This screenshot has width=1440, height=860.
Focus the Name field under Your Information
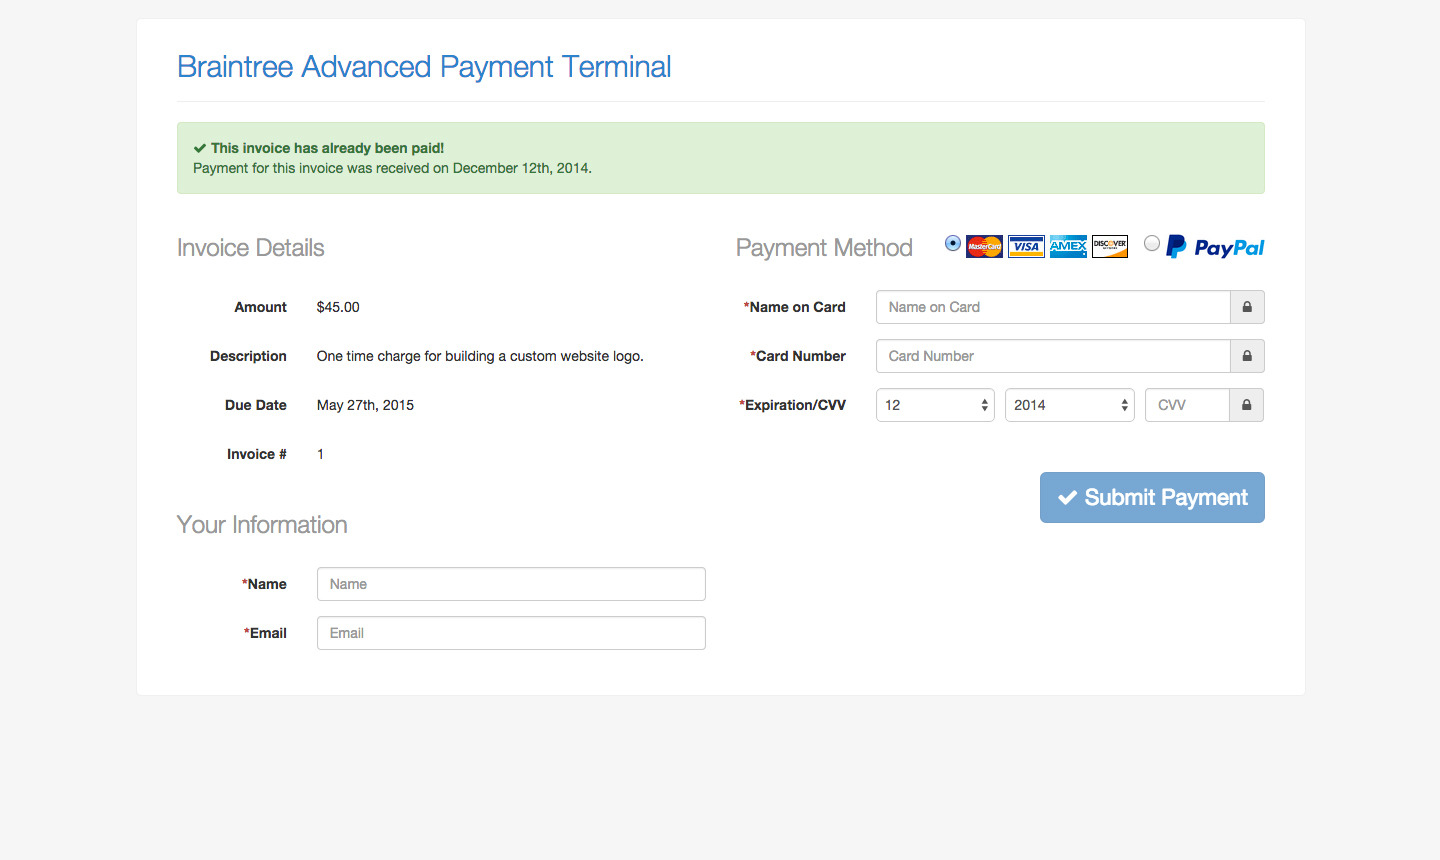511,584
